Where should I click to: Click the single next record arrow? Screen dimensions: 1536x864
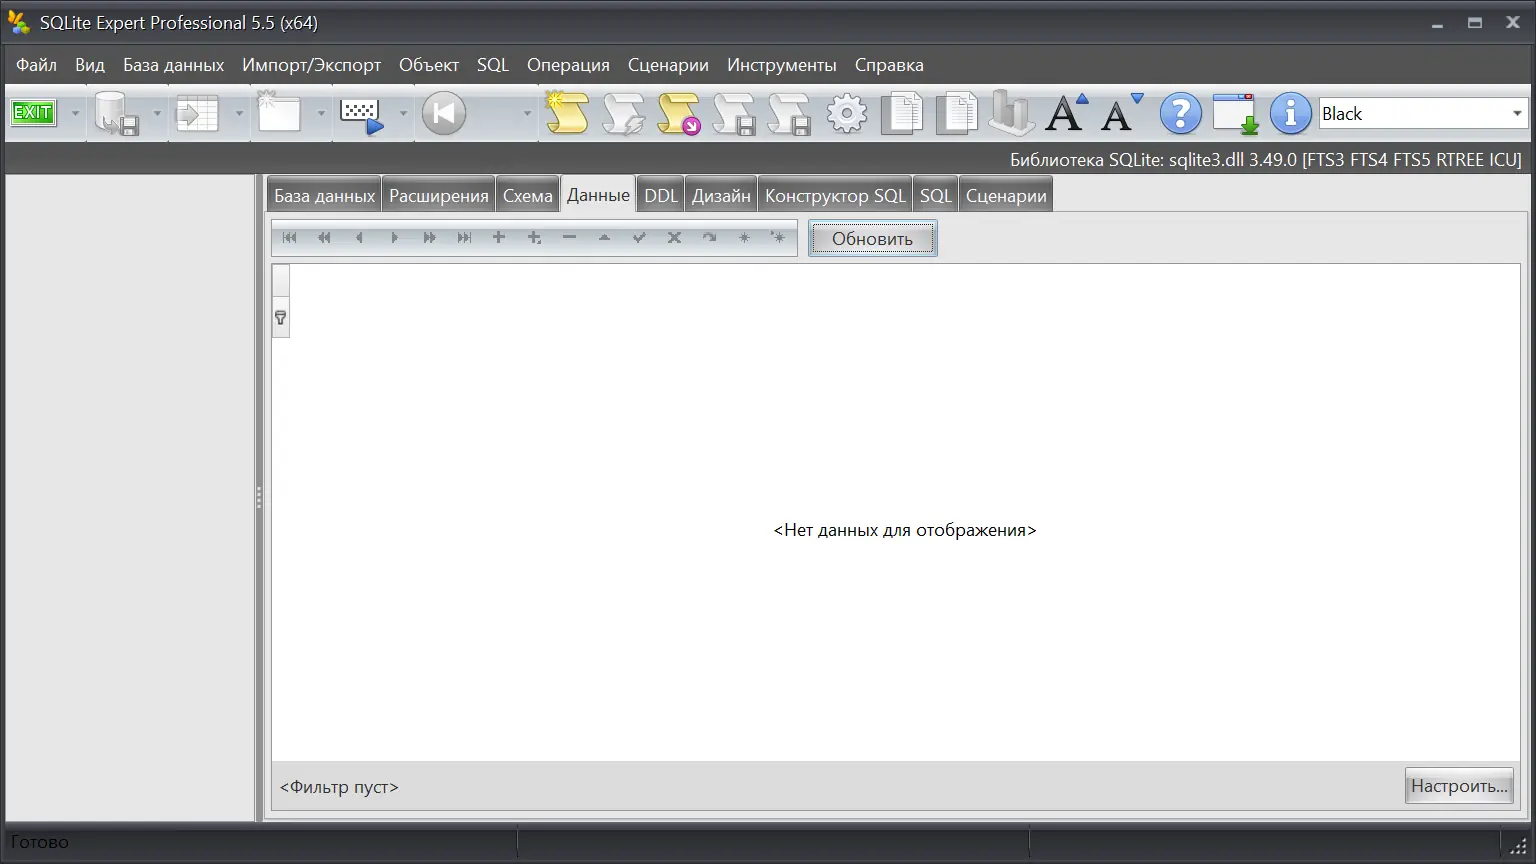(x=394, y=238)
